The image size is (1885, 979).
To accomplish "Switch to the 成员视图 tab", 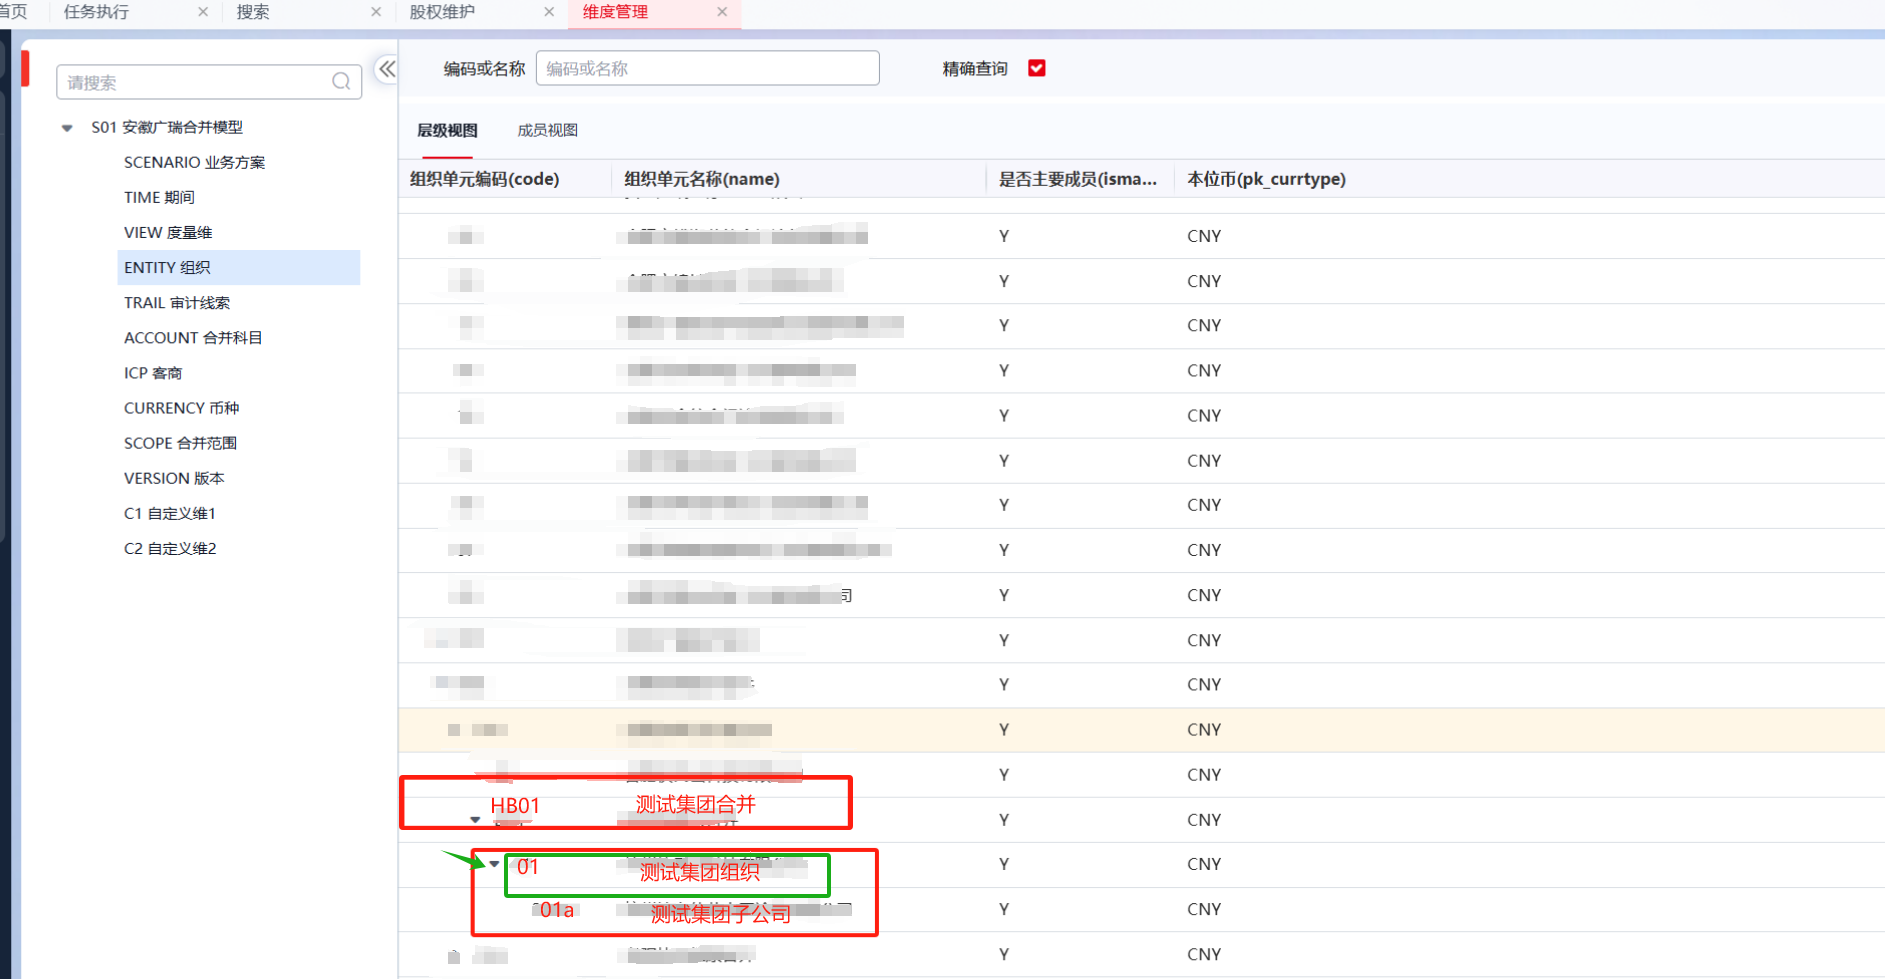I will [x=547, y=130].
